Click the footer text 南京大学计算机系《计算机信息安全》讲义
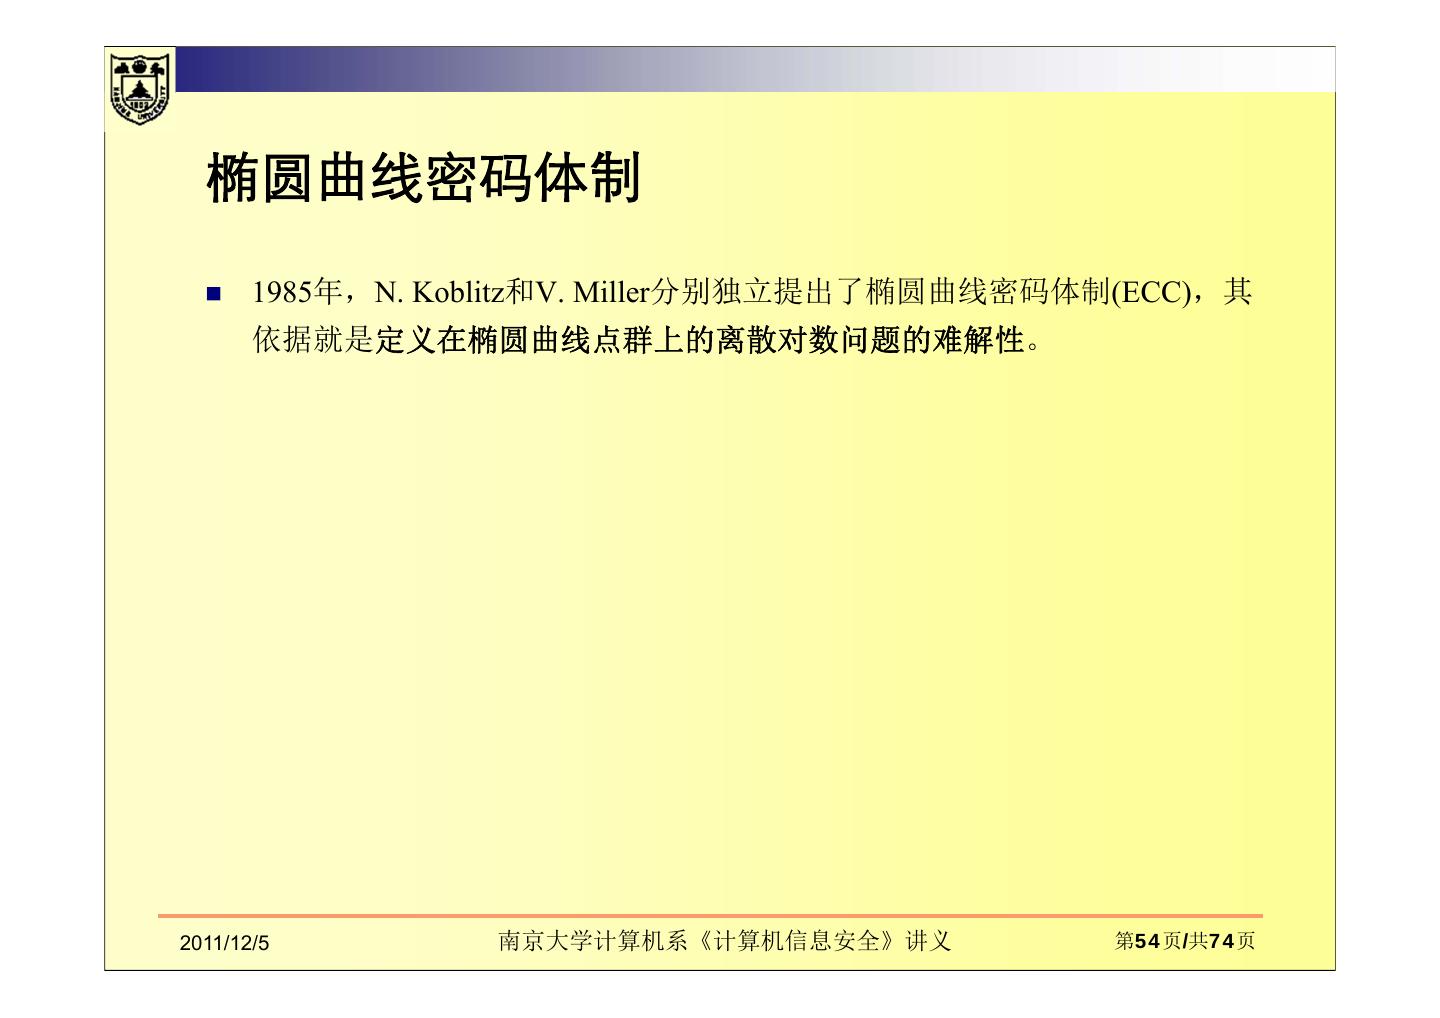The image size is (1440, 1018). pos(725,941)
